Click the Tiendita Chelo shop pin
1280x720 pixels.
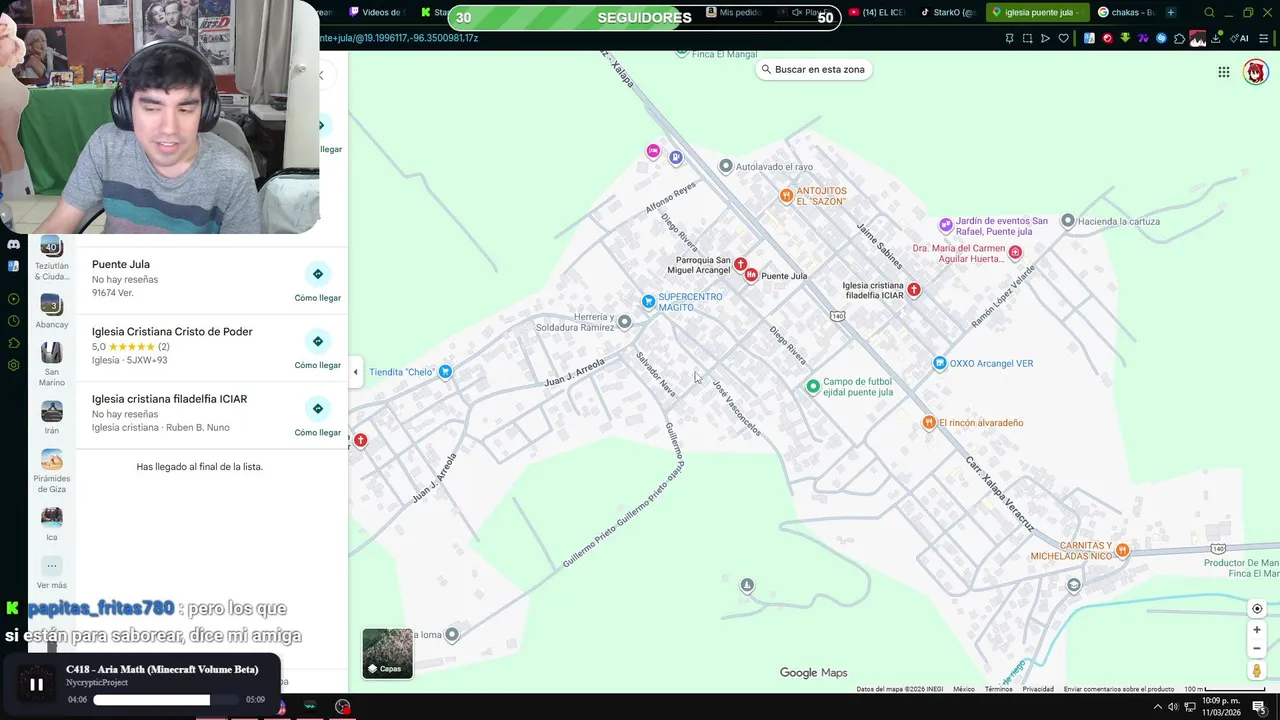tap(445, 372)
